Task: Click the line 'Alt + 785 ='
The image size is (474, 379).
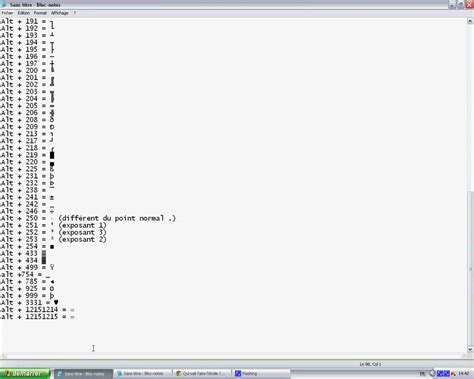Action: point(27,282)
